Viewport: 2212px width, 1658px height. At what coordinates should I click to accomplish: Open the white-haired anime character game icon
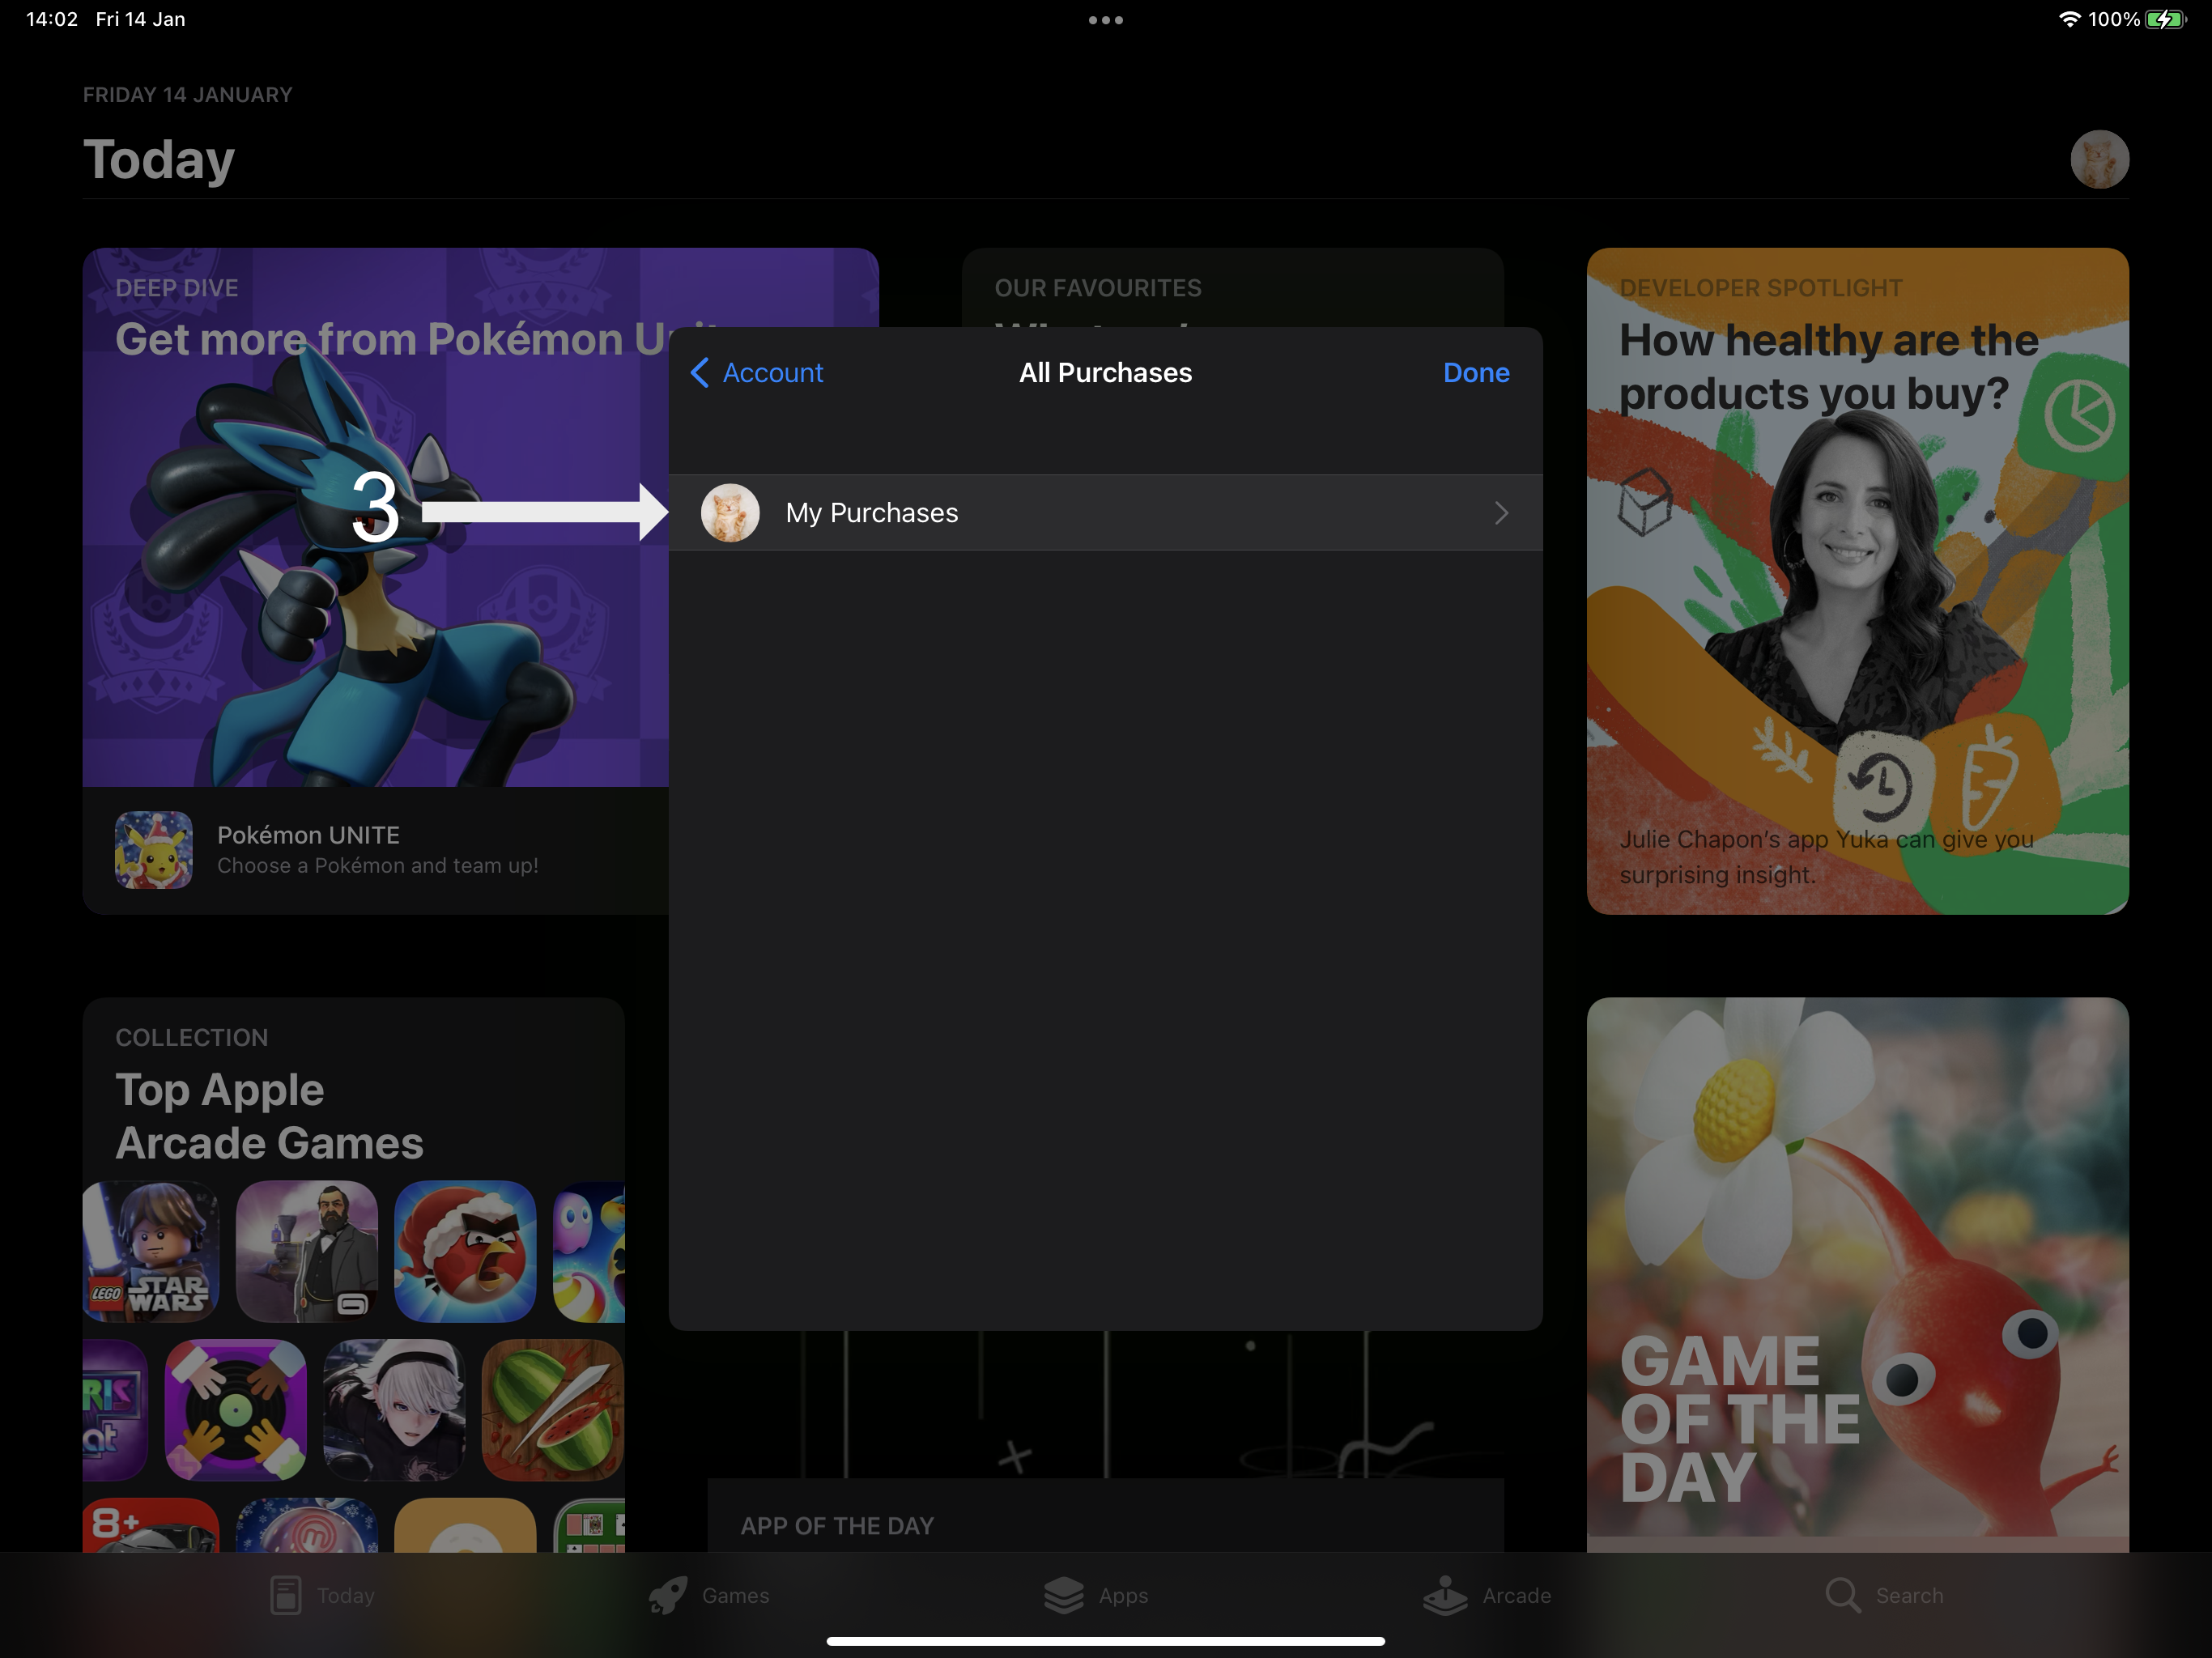(x=394, y=1410)
